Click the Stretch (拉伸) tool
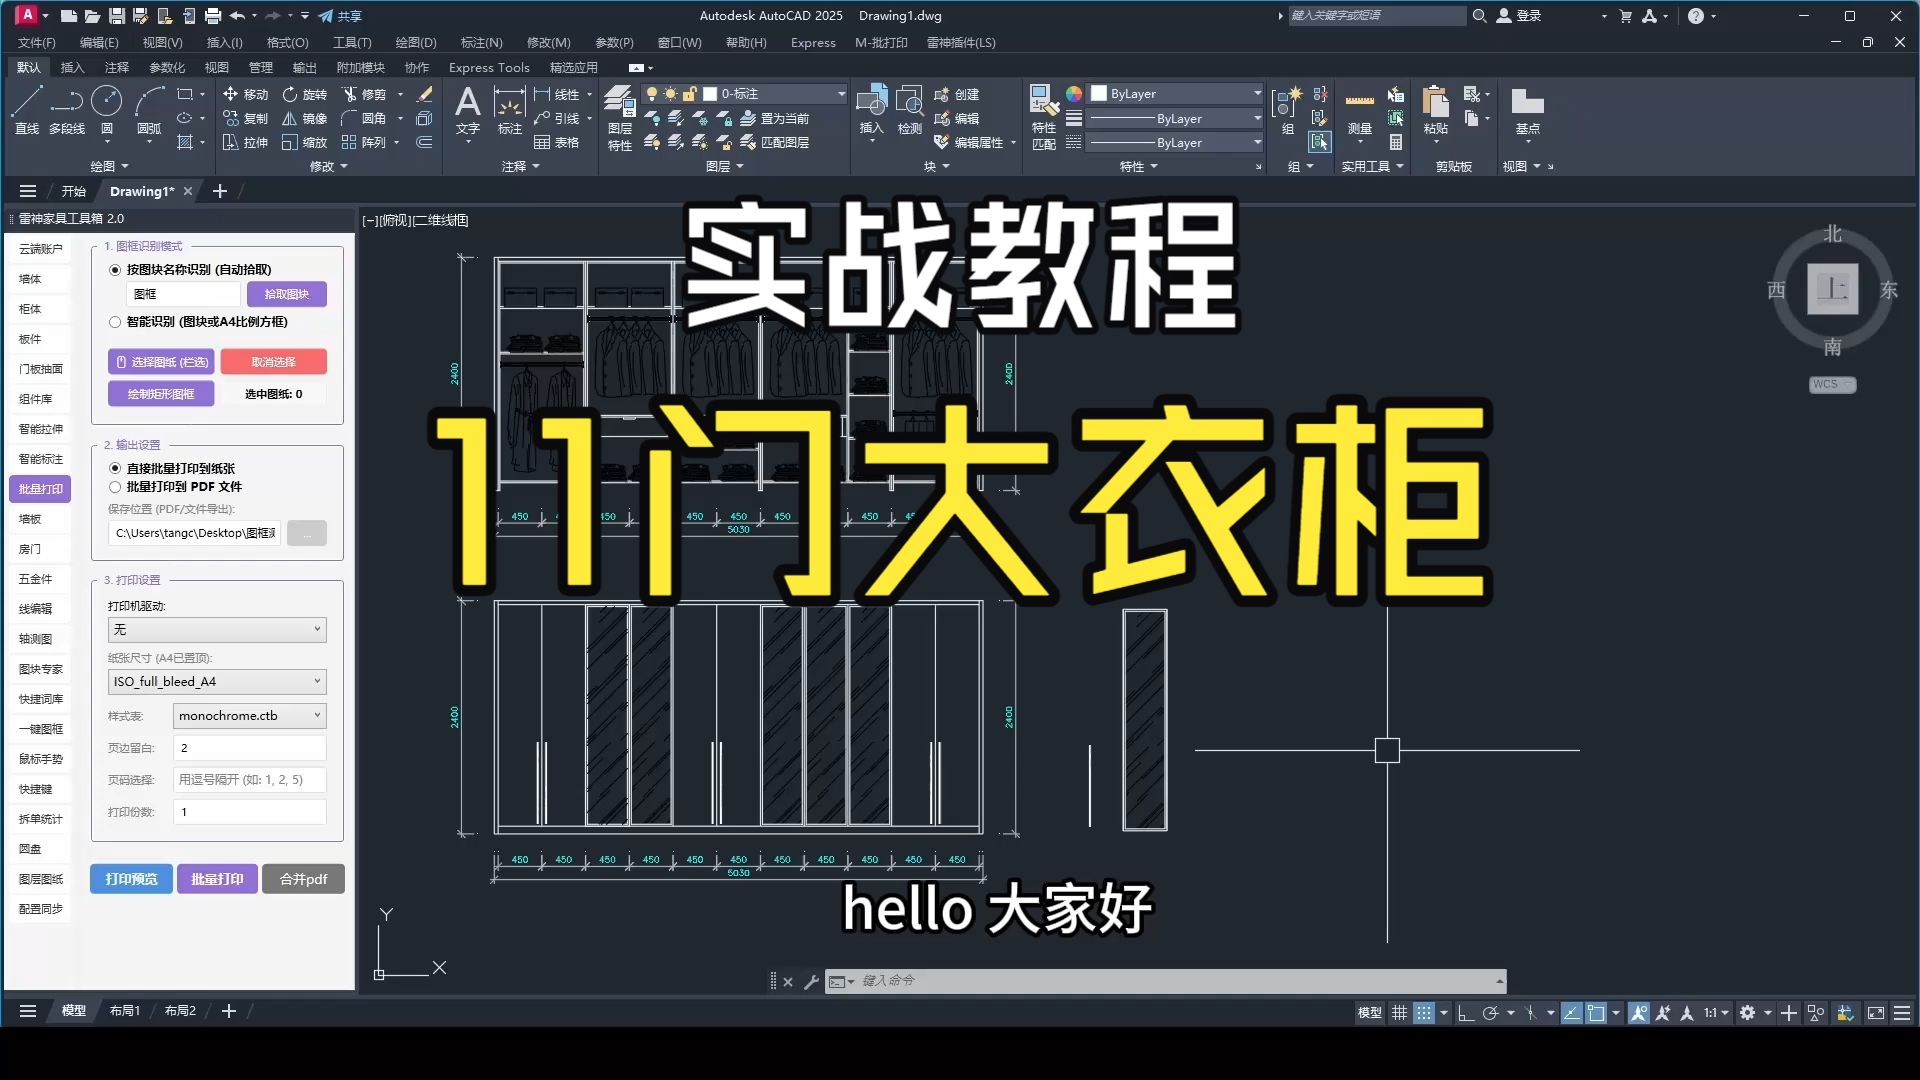 pos(246,142)
